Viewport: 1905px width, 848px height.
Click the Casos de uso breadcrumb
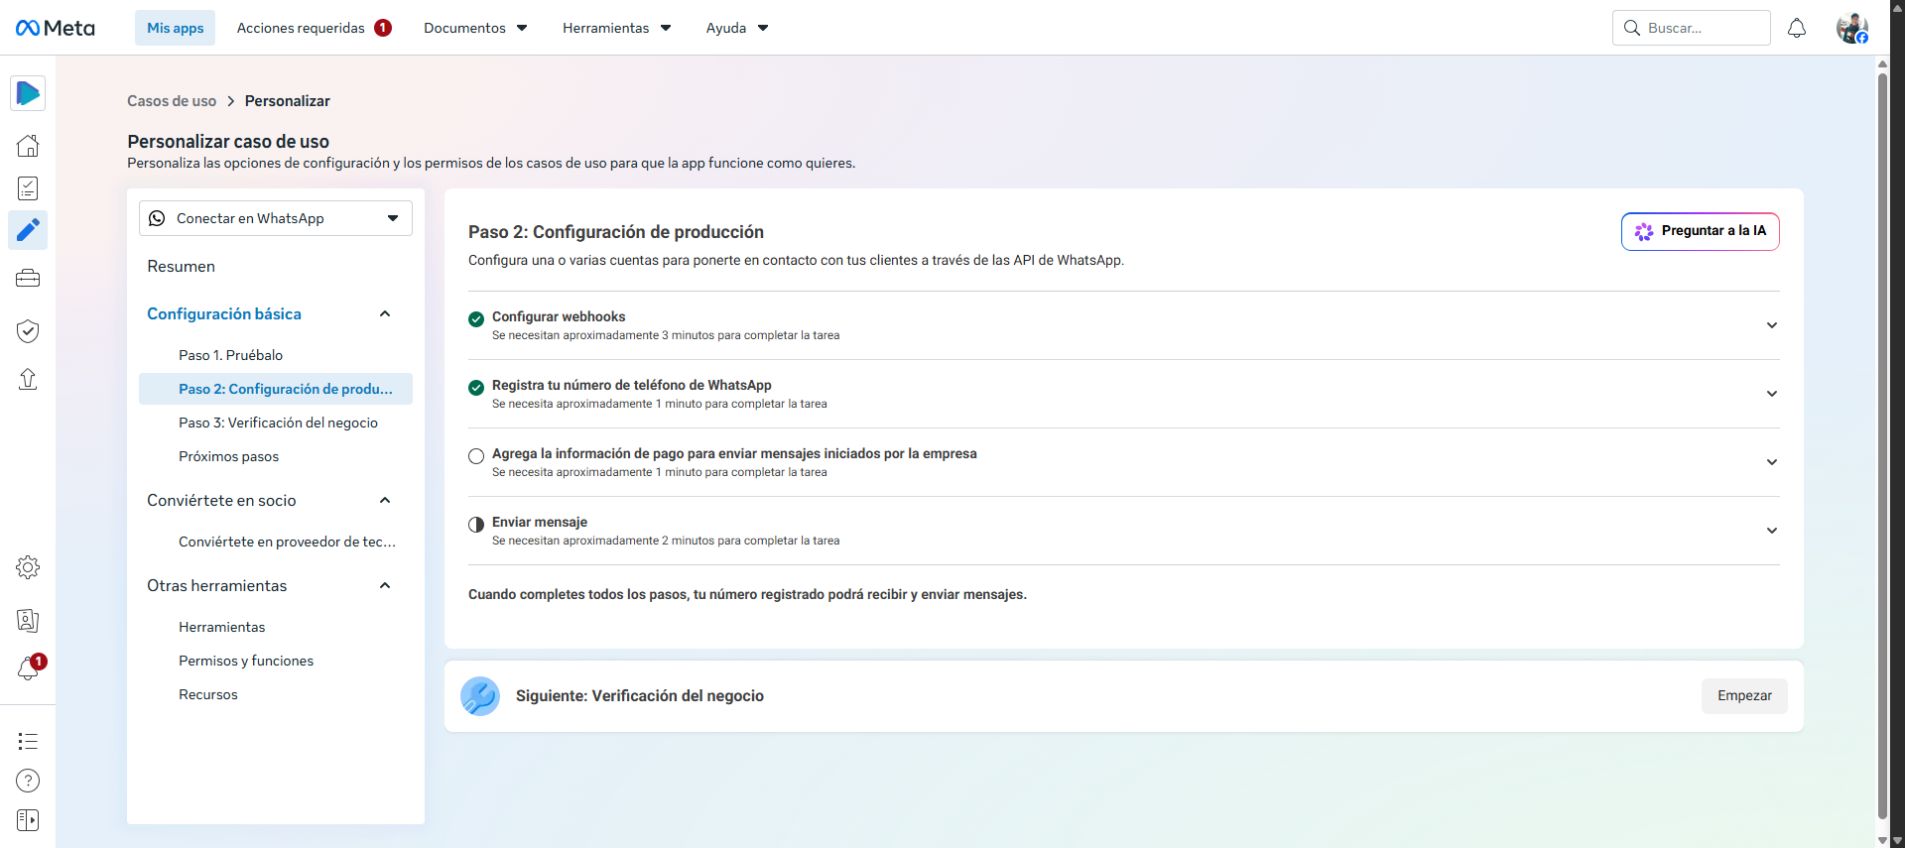(x=171, y=101)
